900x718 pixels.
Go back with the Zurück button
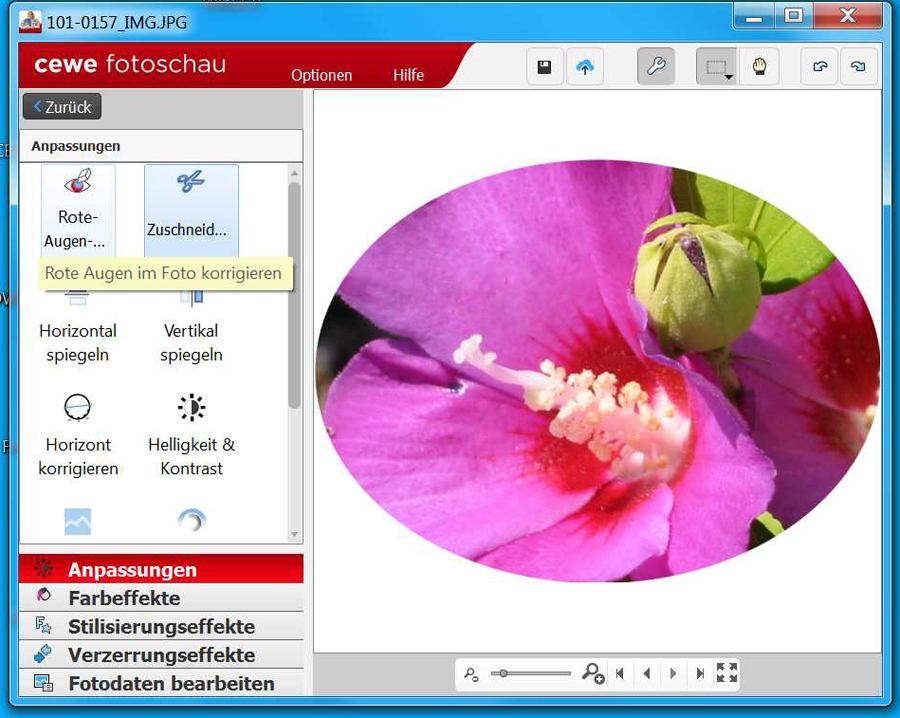[x=62, y=107]
